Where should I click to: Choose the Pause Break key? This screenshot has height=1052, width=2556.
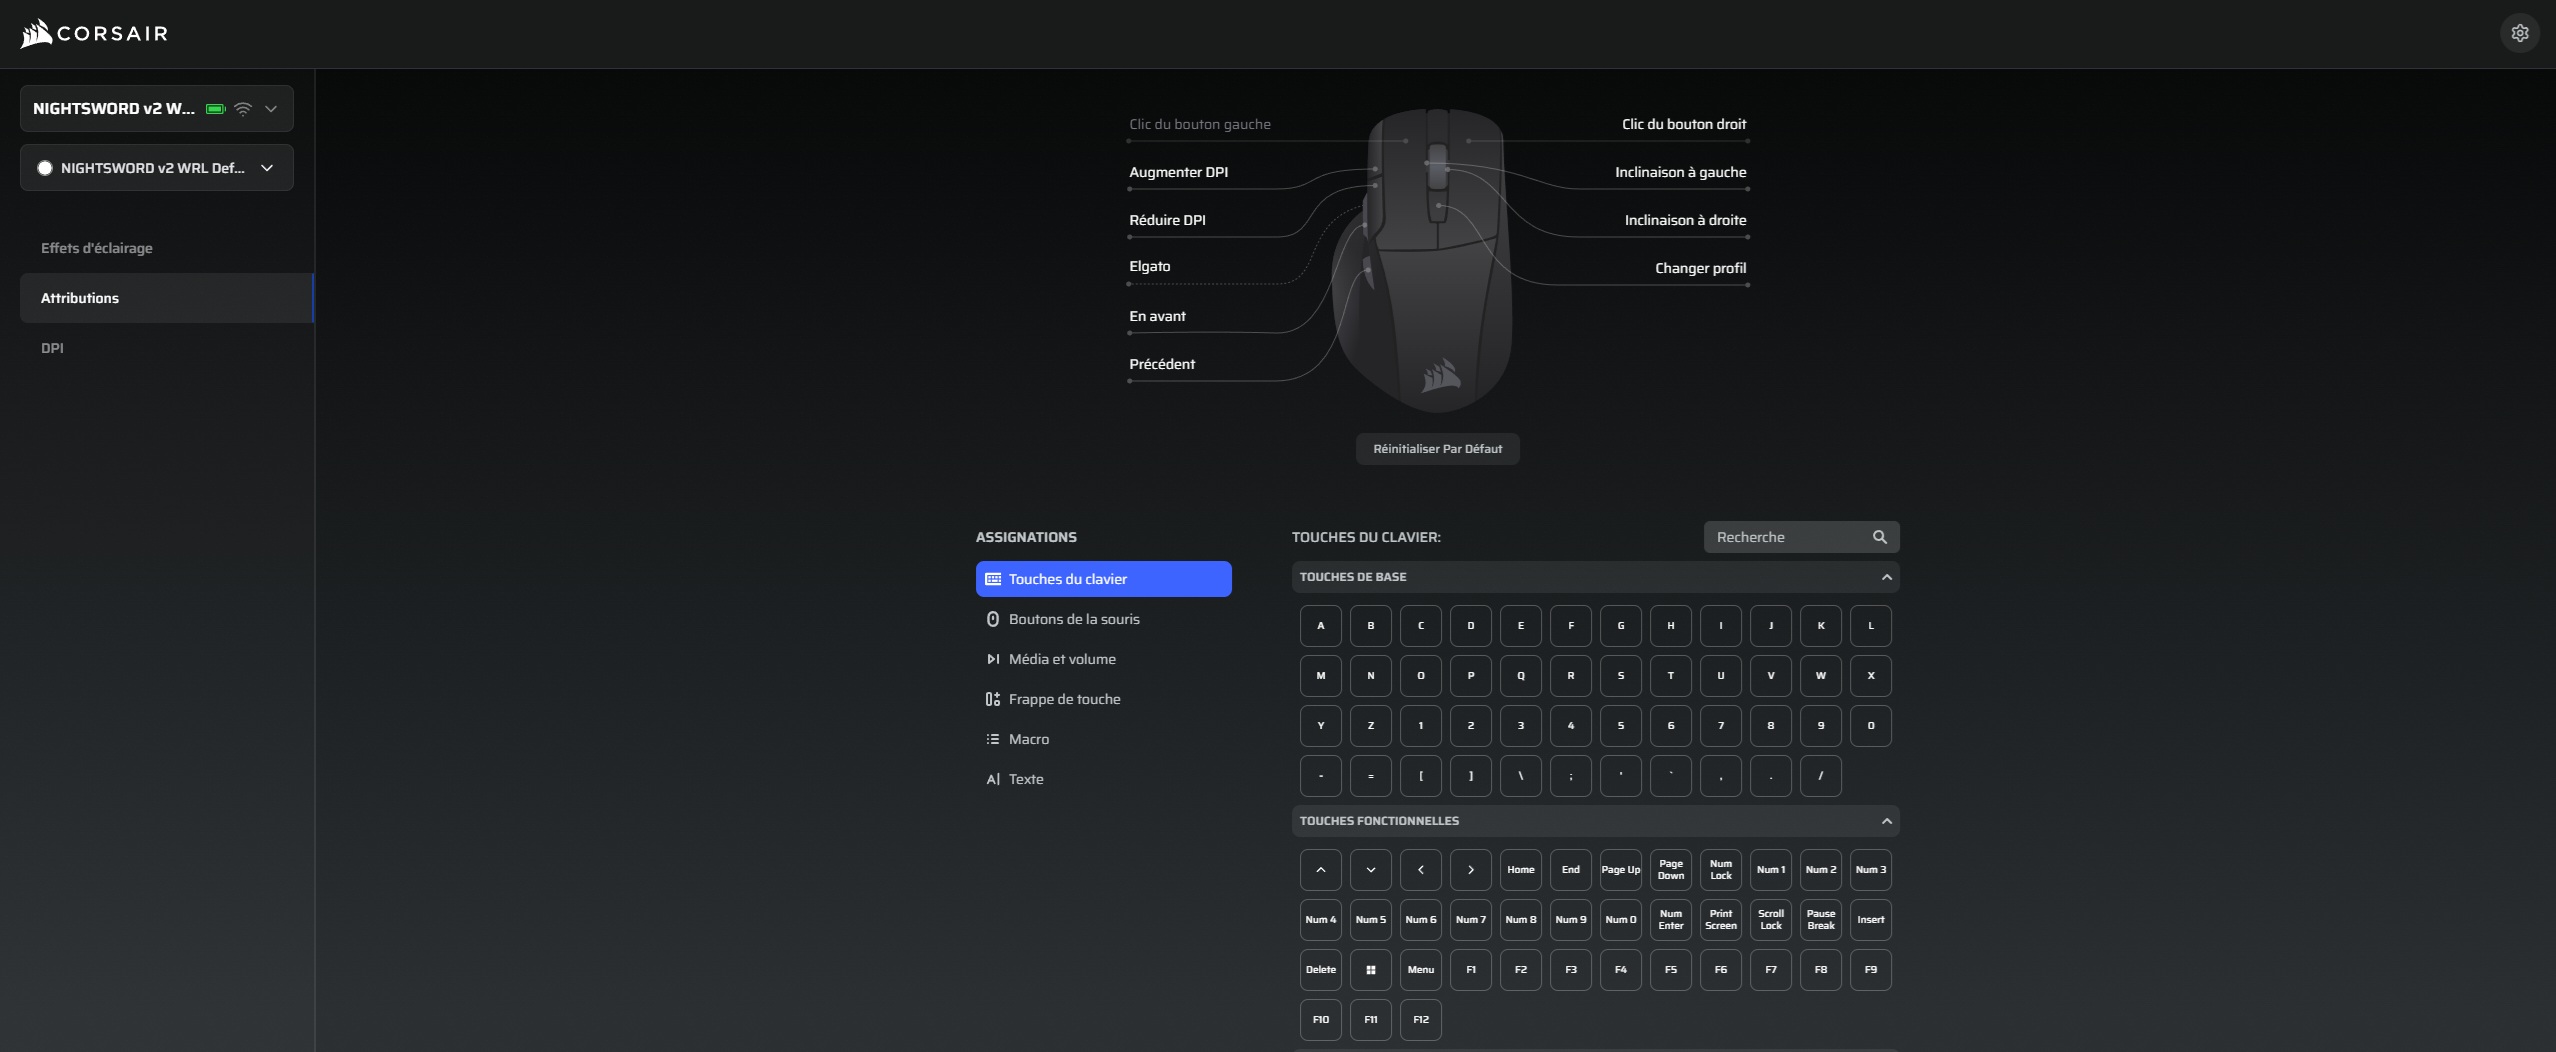[x=1821, y=920]
